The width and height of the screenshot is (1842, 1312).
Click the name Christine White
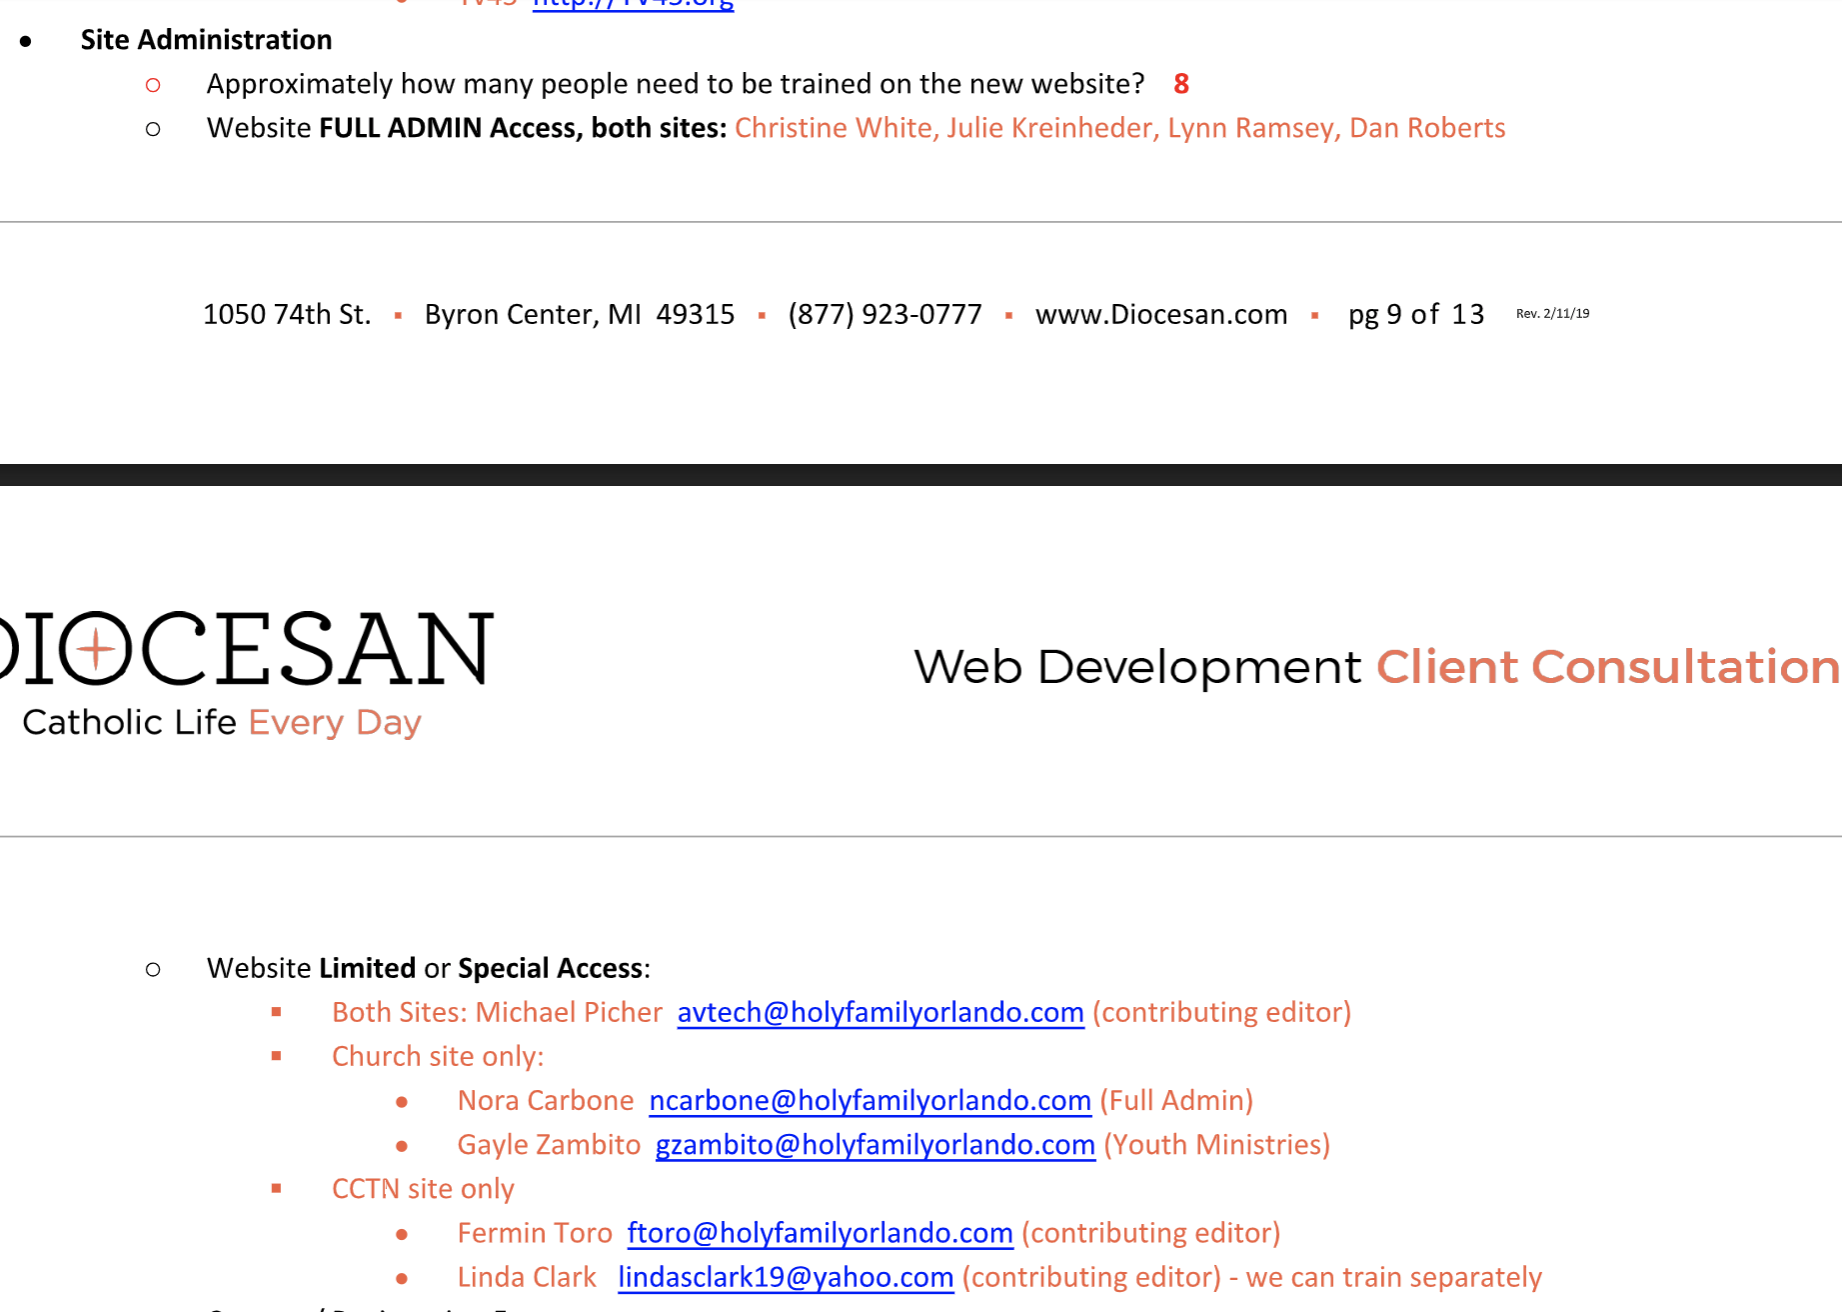(835, 128)
